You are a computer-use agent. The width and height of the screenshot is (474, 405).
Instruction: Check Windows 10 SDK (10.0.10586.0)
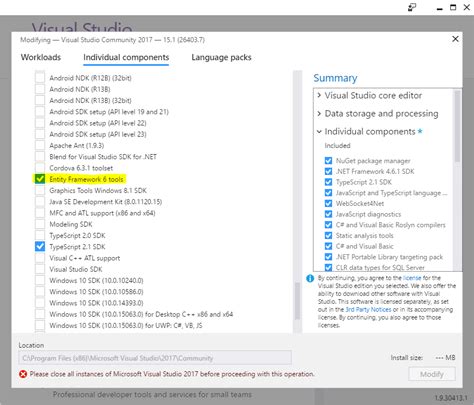point(40,292)
